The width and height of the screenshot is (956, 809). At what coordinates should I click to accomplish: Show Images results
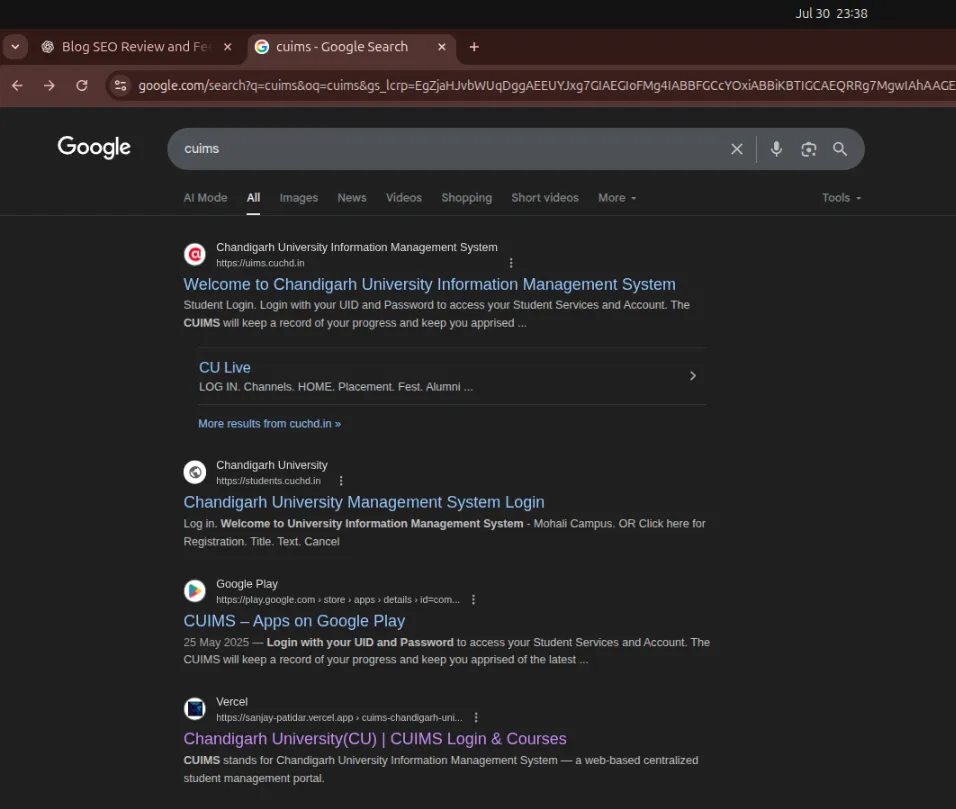click(299, 198)
